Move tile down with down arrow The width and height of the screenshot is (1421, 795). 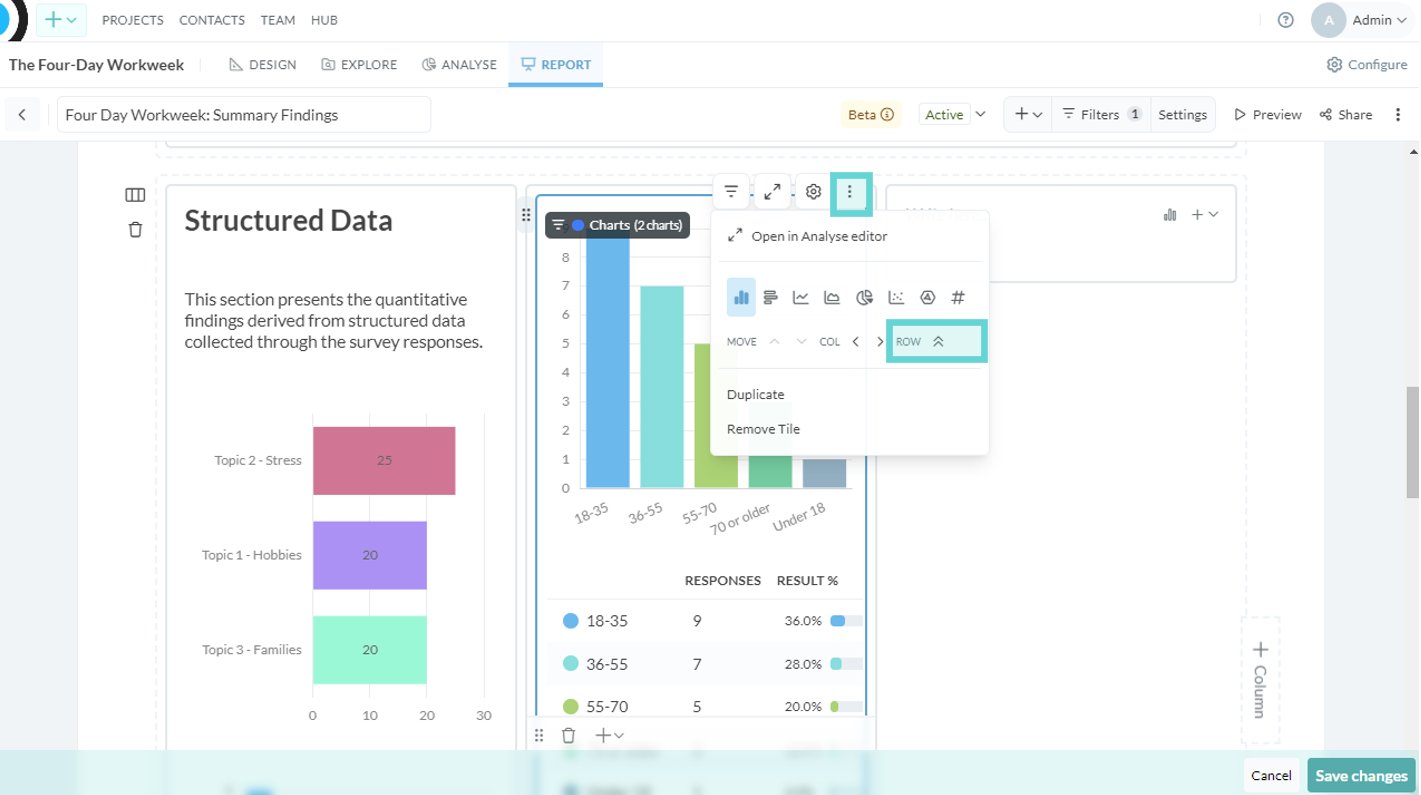[801, 341]
